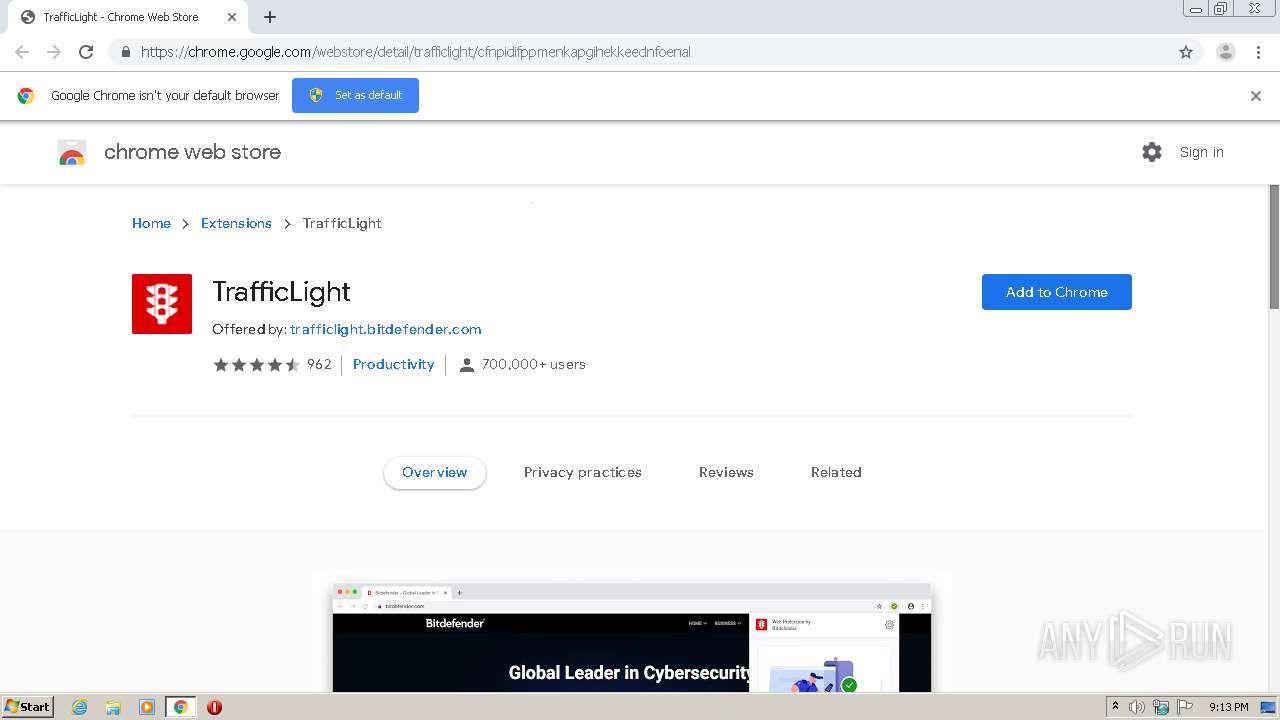Switch to Privacy practices tab
The width and height of the screenshot is (1280, 720).
pos(583,472)
